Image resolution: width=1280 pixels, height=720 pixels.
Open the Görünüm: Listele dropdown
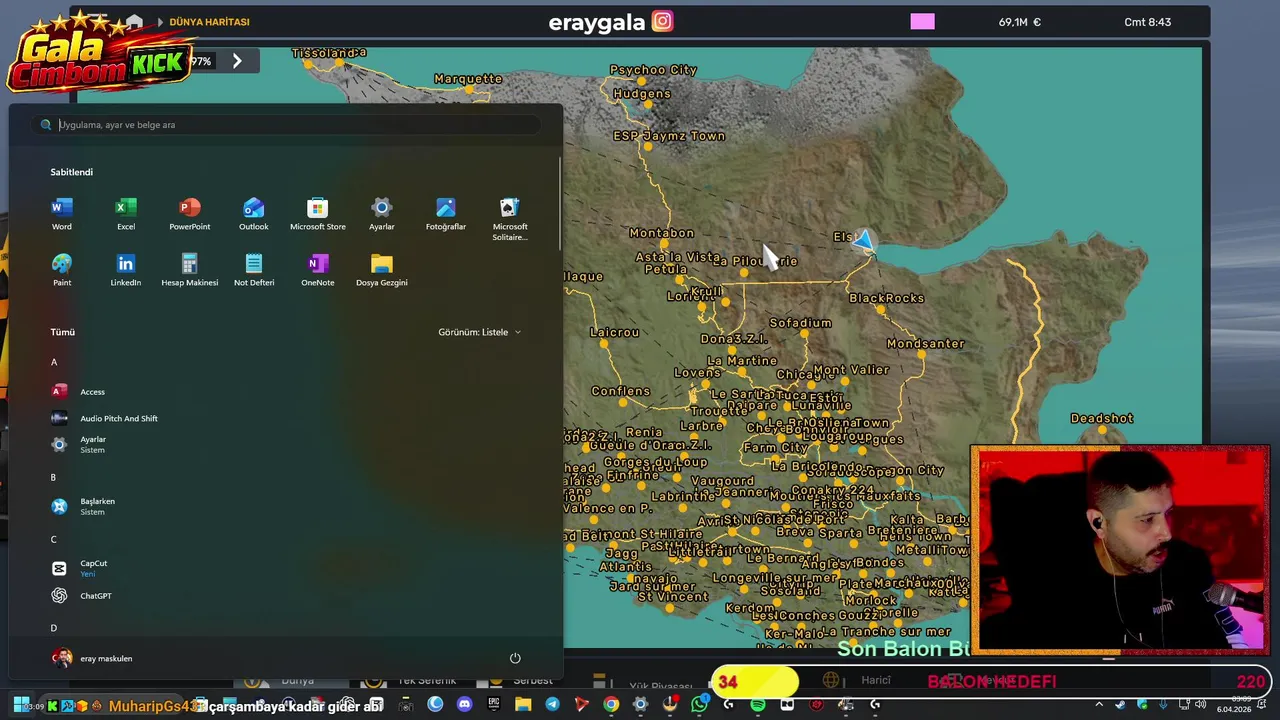[480, 332]
